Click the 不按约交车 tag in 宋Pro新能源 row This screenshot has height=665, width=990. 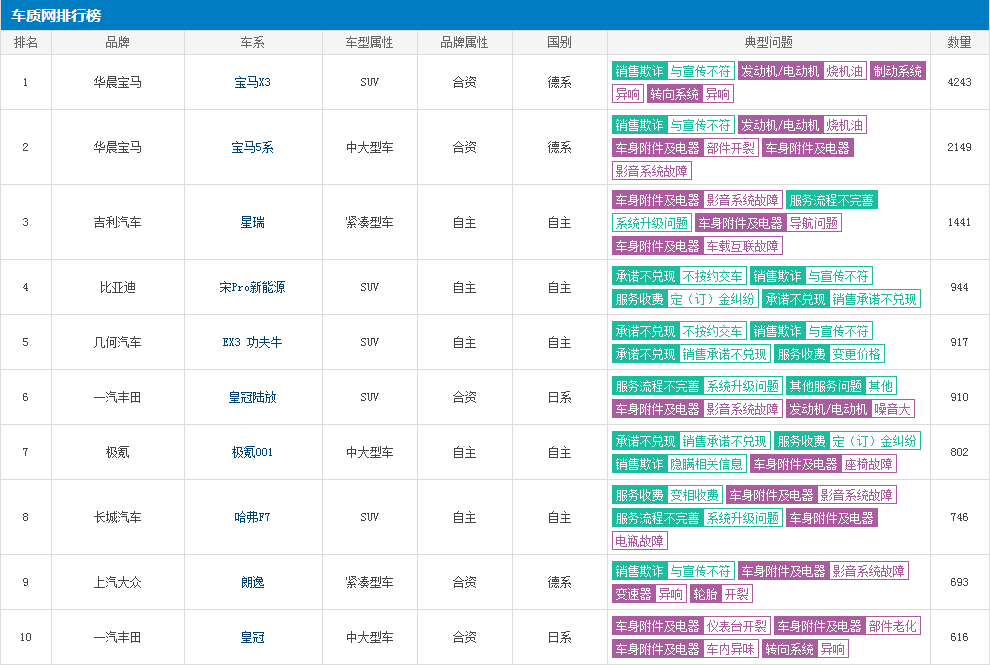pos(712,277)
